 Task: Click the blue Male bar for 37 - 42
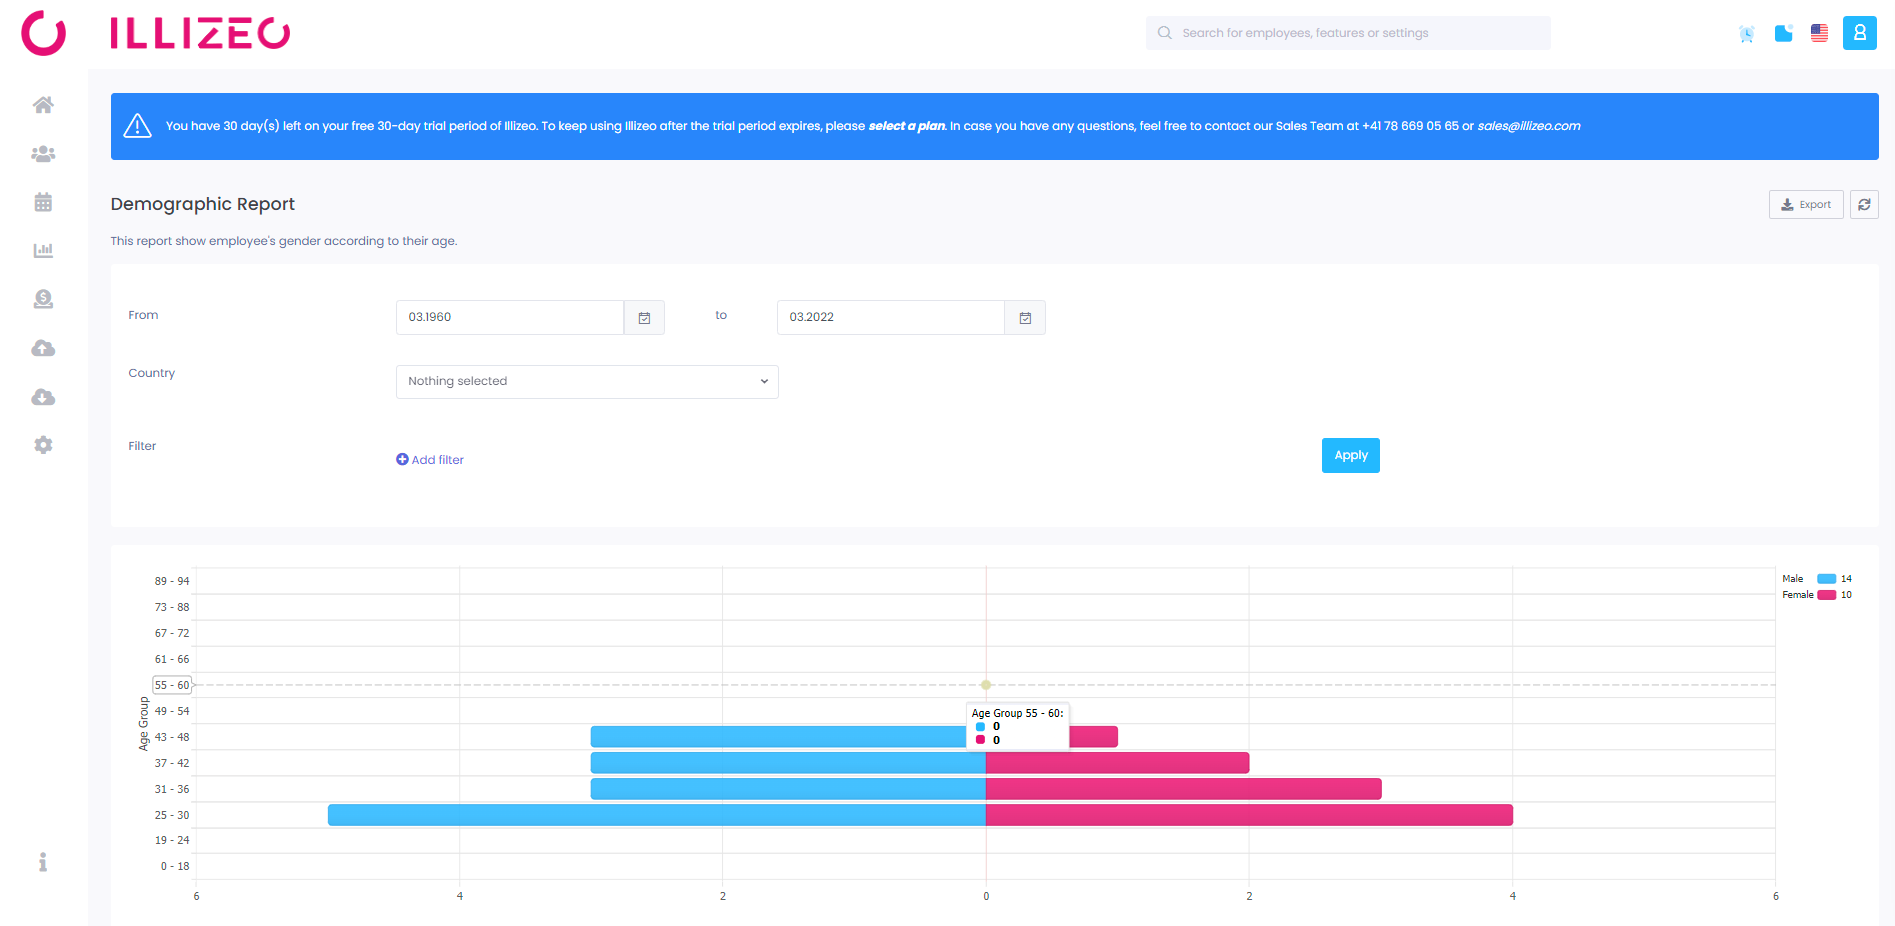[788, 763]
